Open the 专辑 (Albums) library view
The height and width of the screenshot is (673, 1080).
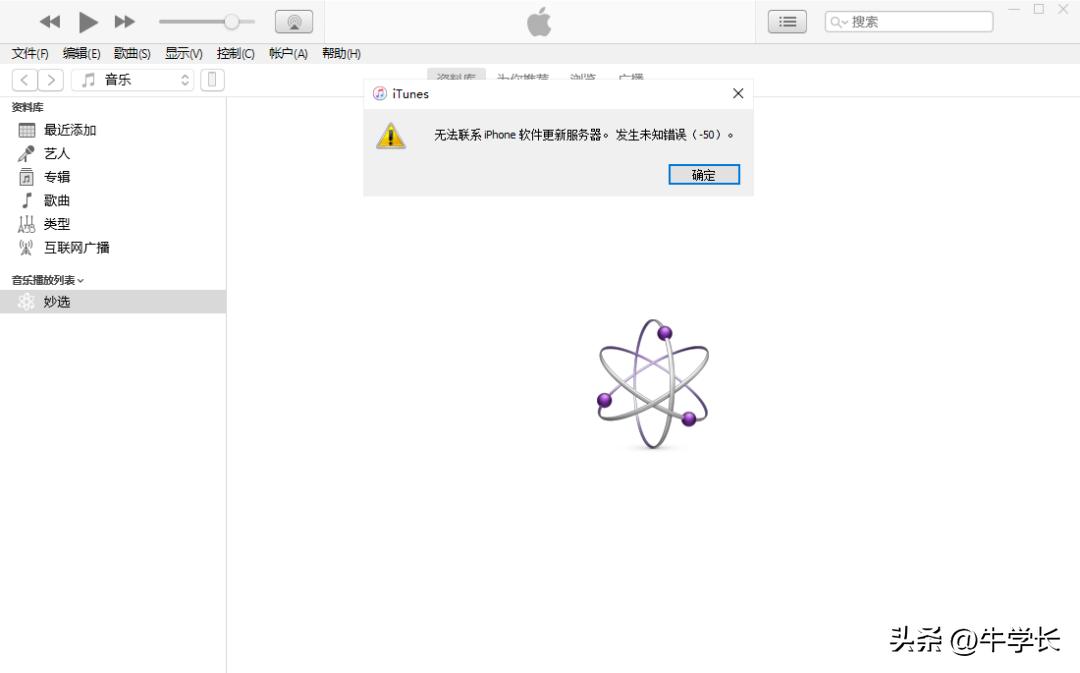coord(56,176)
